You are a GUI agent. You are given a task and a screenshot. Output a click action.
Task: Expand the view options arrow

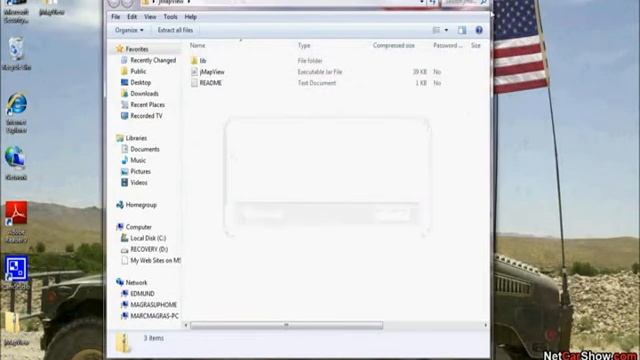point(446,30)
